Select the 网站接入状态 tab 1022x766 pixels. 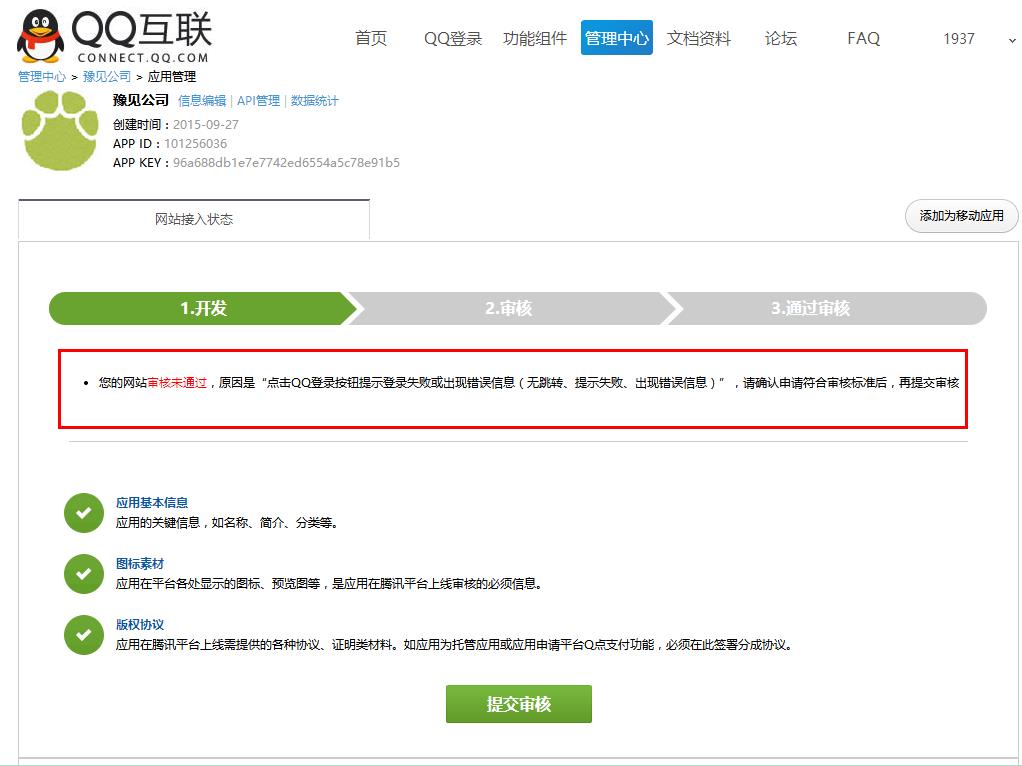click(x=193, y=219)
